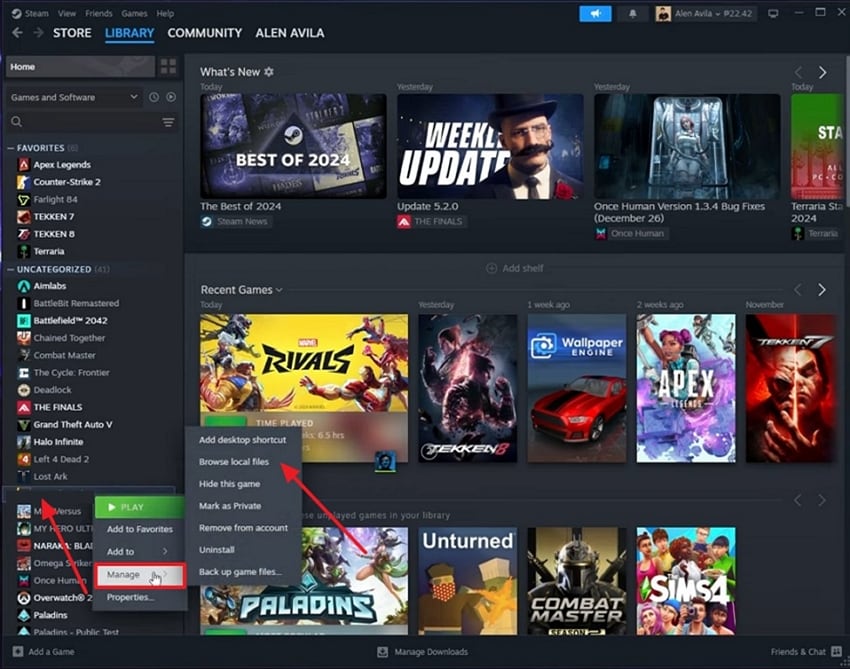Go to the LIBRARY tab
The width and height of the screenshot is (850, 669).
click(x=130, y=33)
